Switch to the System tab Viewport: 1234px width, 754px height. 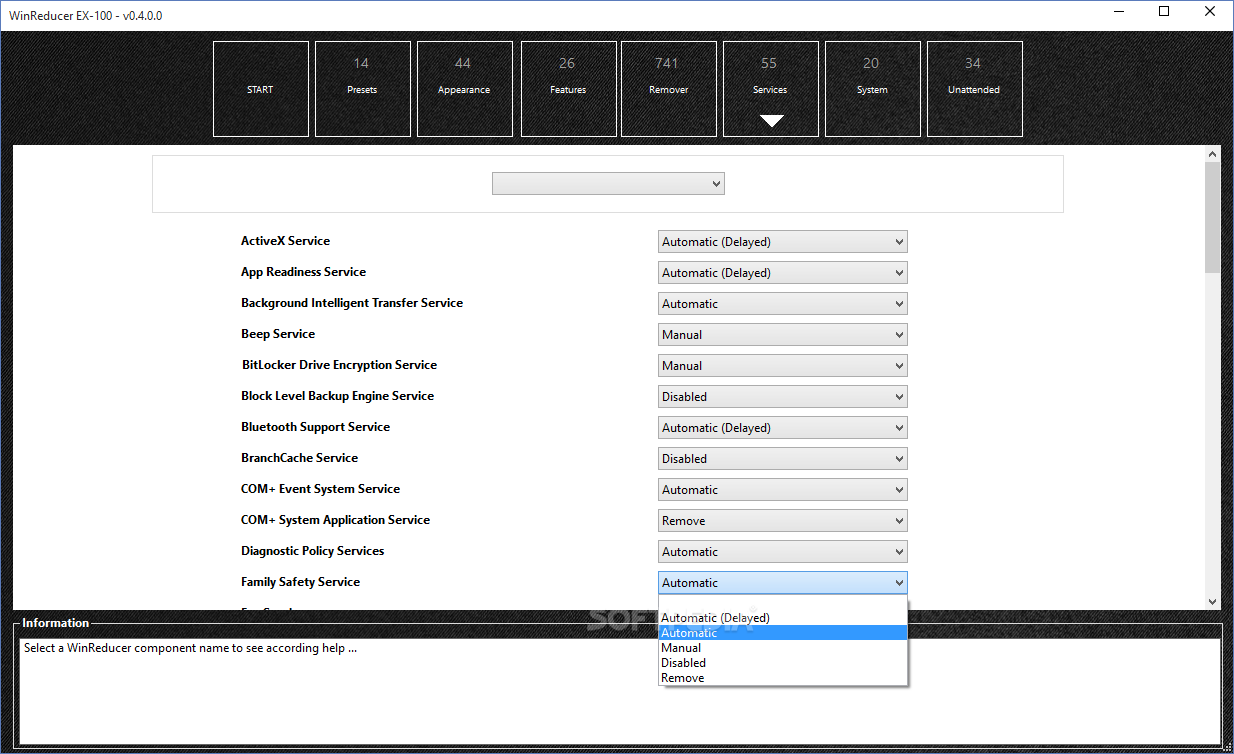coord(872,89)
